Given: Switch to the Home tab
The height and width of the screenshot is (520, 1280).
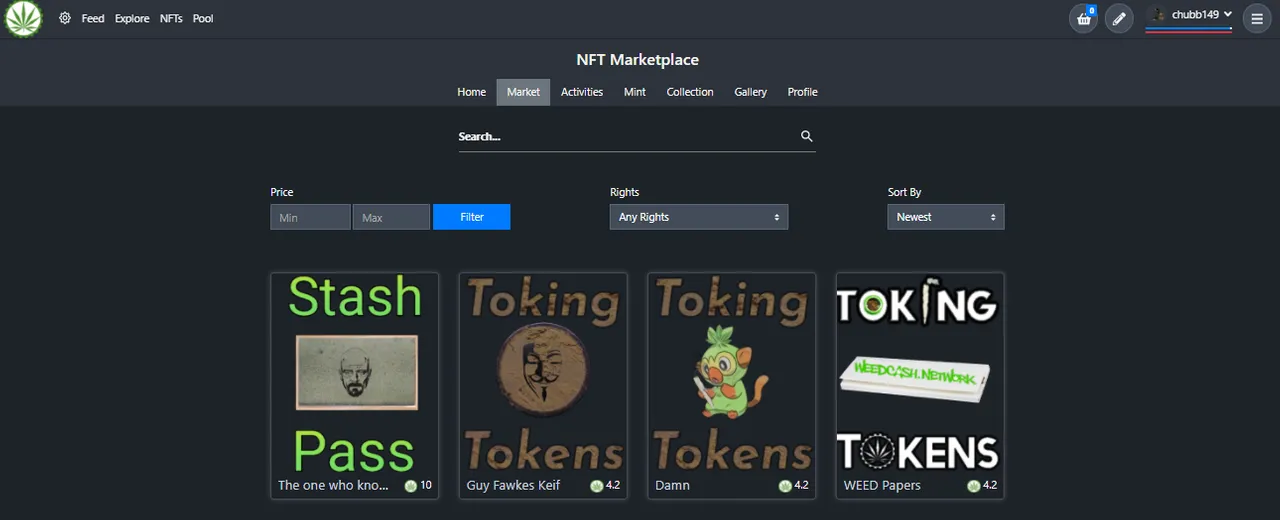Looking at the screenshot, I should click(472, 92).
